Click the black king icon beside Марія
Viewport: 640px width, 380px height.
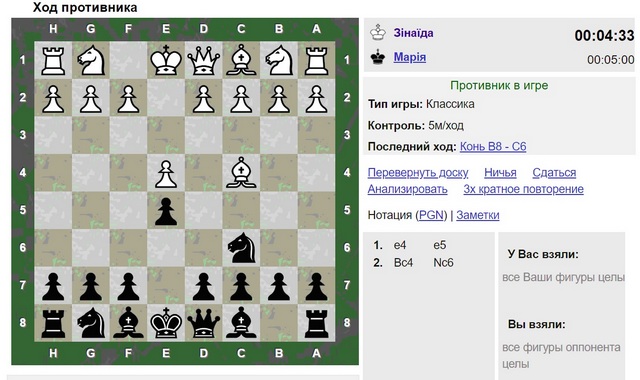click(378, 57)
